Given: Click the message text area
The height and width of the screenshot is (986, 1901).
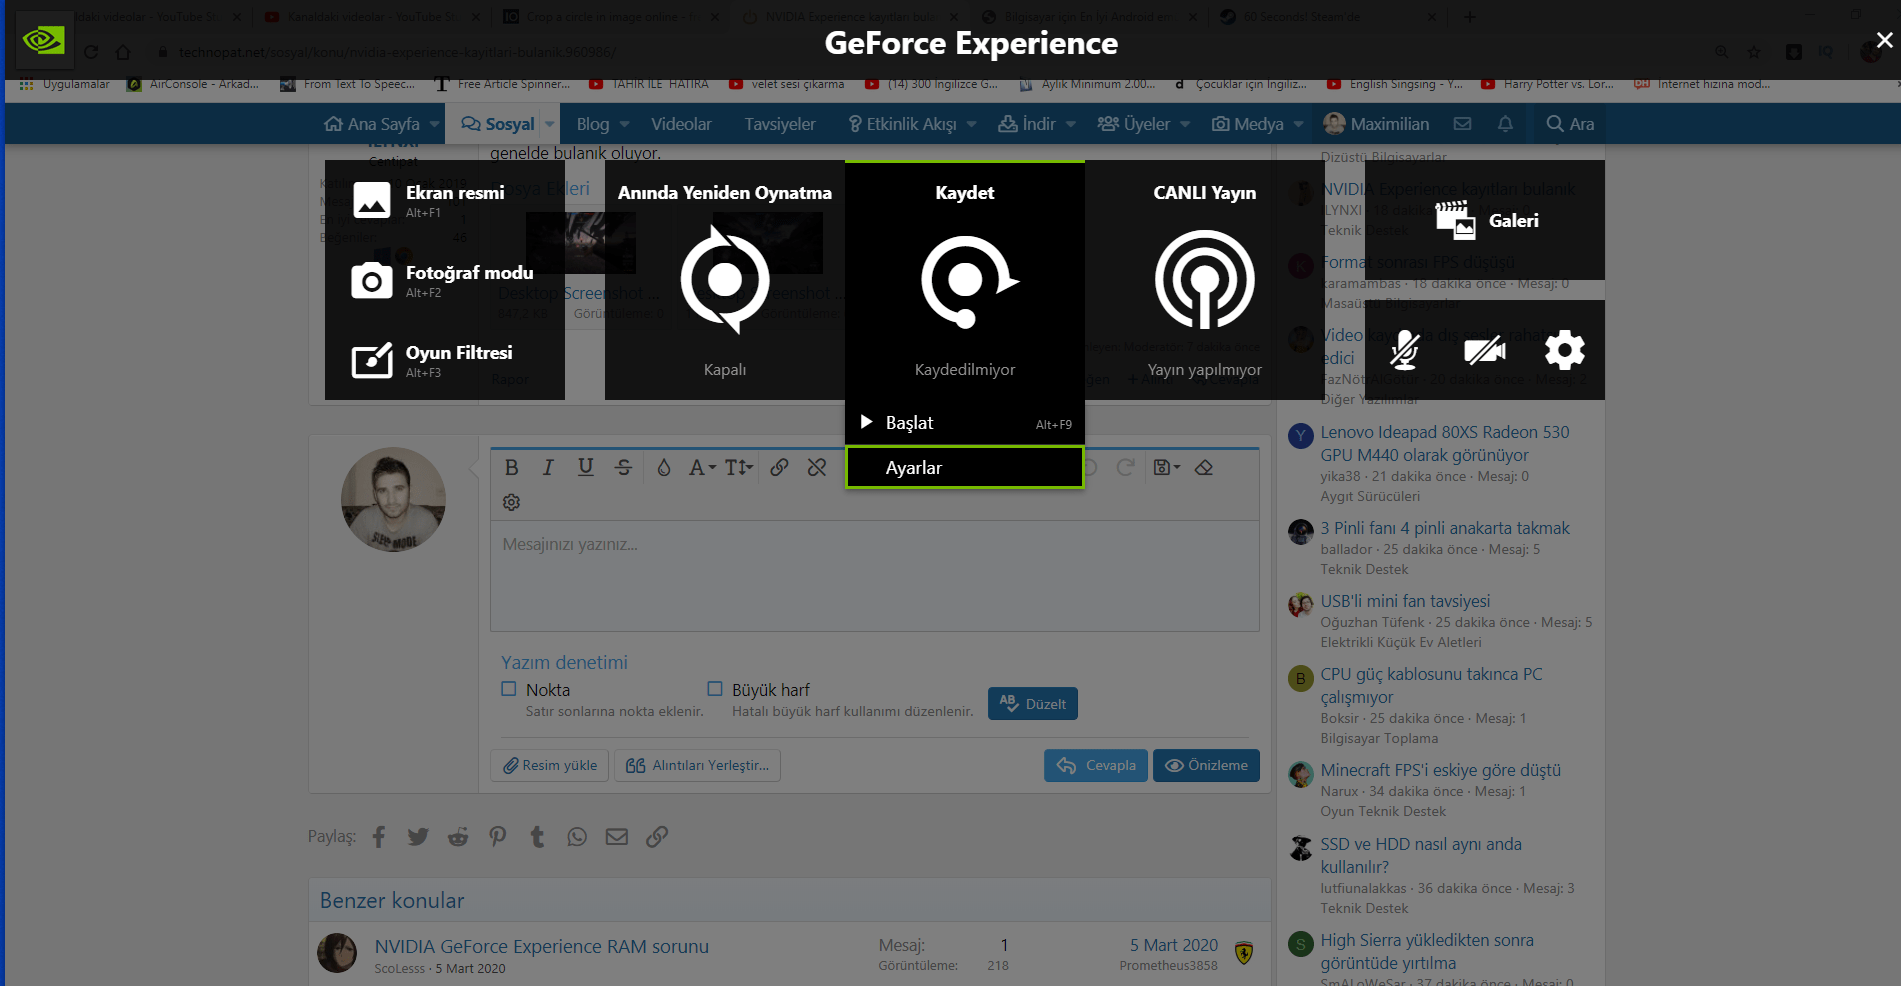Looking at the screenshot, I should point(874,575).
